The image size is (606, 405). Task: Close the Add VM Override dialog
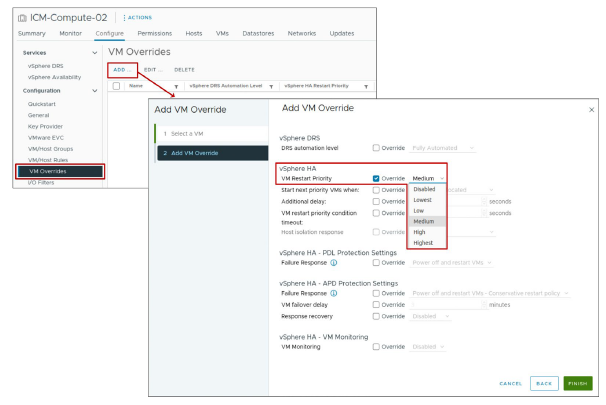(x=591, y=110)
